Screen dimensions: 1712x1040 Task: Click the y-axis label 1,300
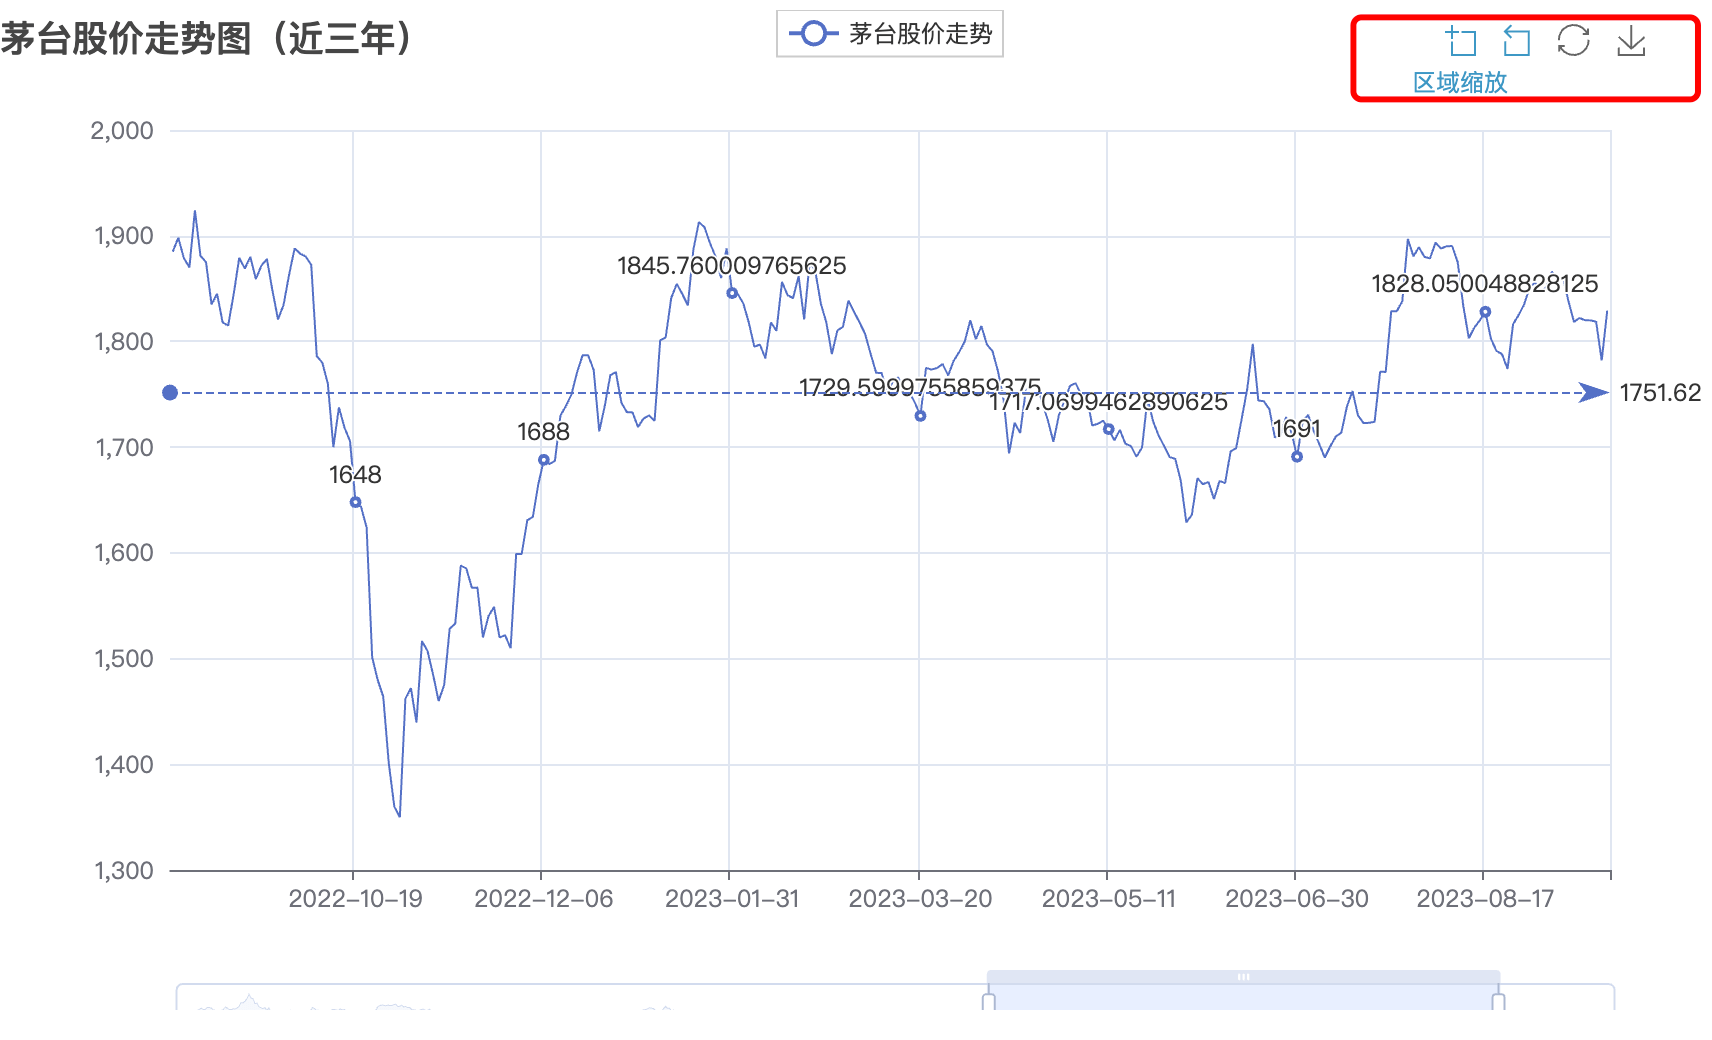[124, 871]
